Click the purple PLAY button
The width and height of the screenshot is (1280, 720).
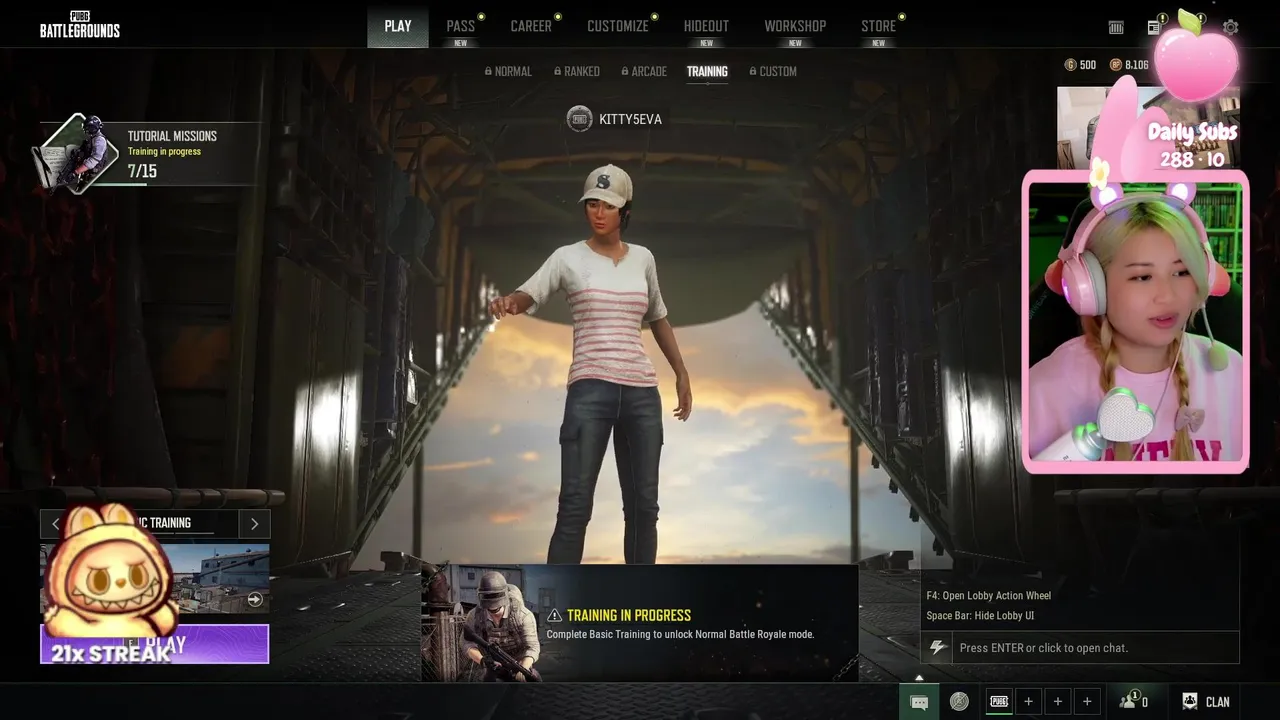[x=155, y=644]
